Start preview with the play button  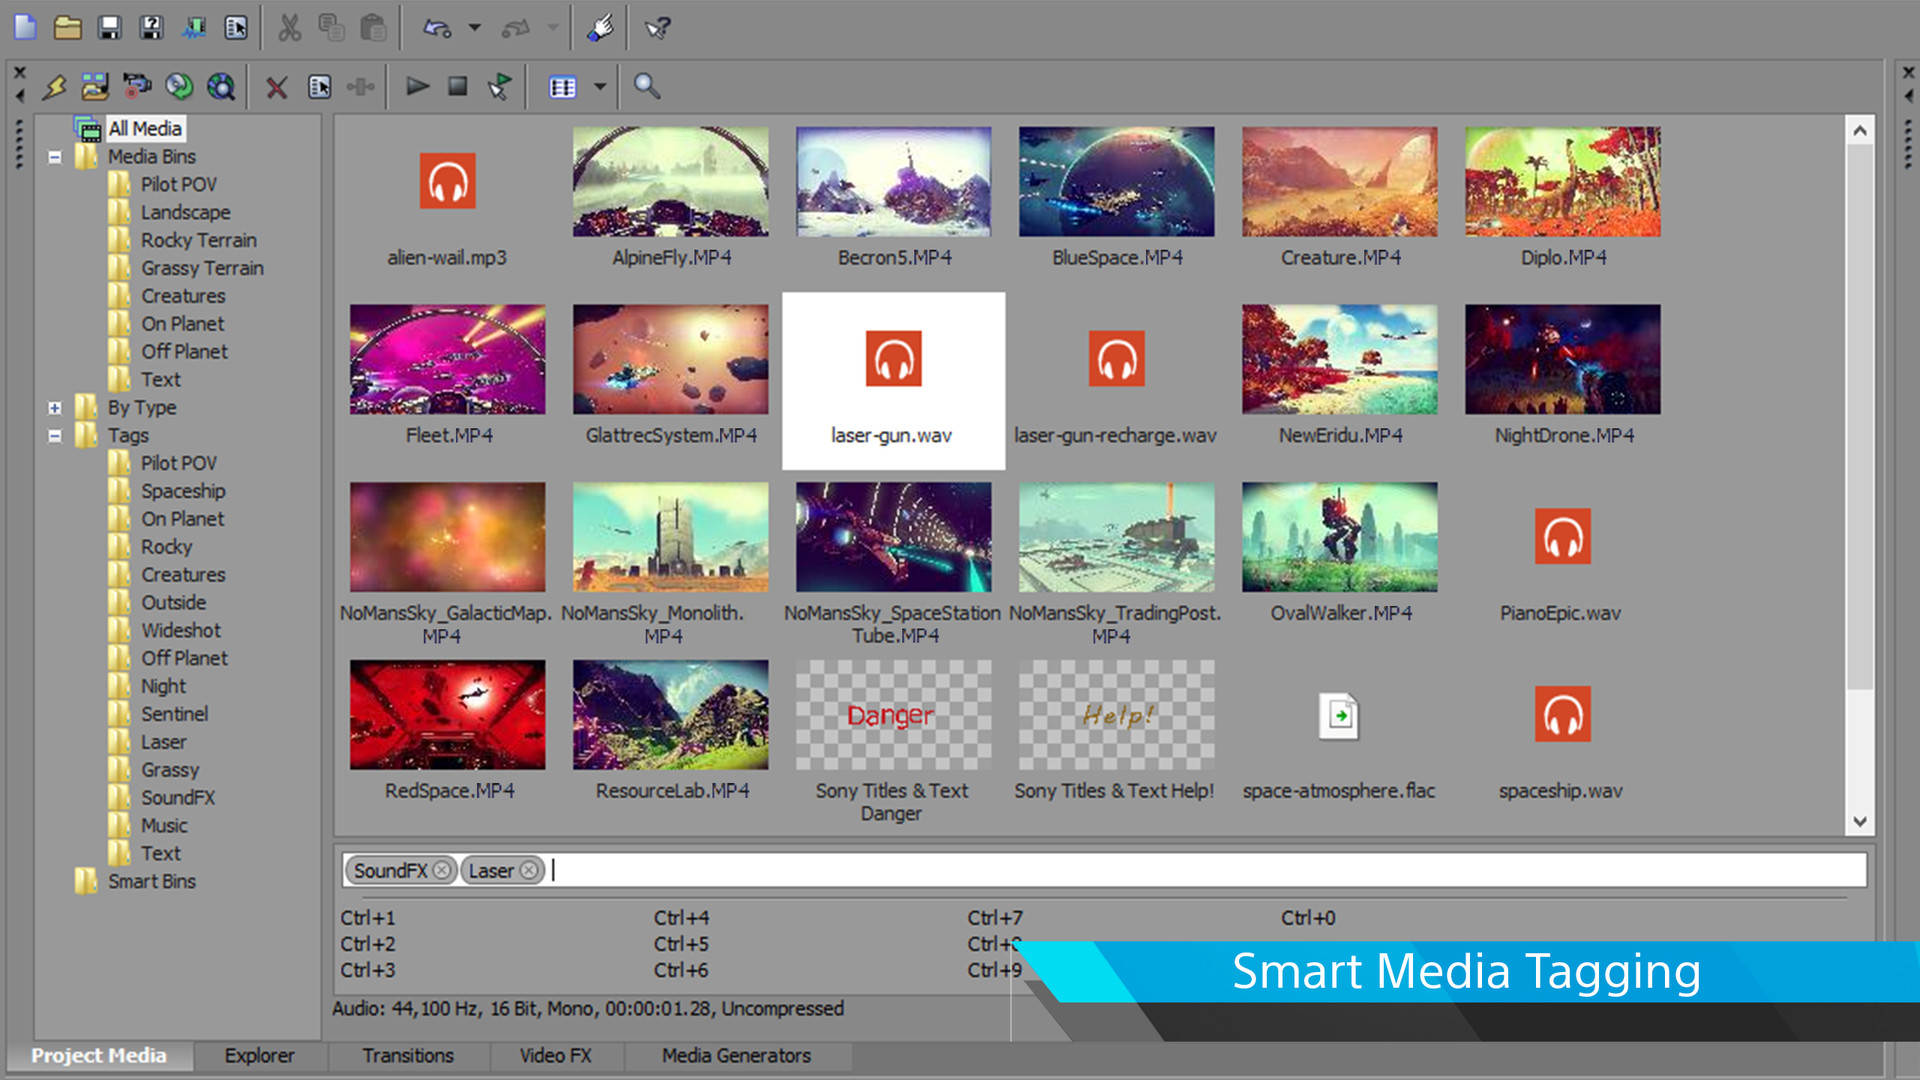coord(418,86)
